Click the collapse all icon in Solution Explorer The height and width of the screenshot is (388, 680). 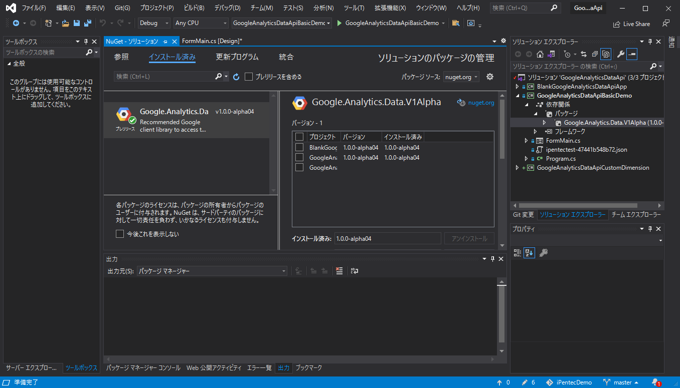[x=595, y=54]
